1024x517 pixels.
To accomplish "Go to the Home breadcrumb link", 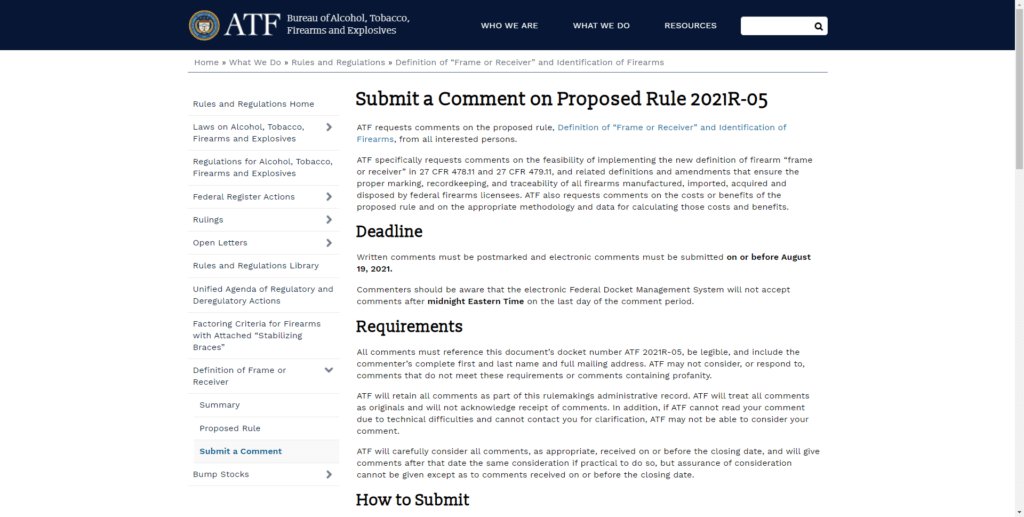I will (x=206, y=62).
